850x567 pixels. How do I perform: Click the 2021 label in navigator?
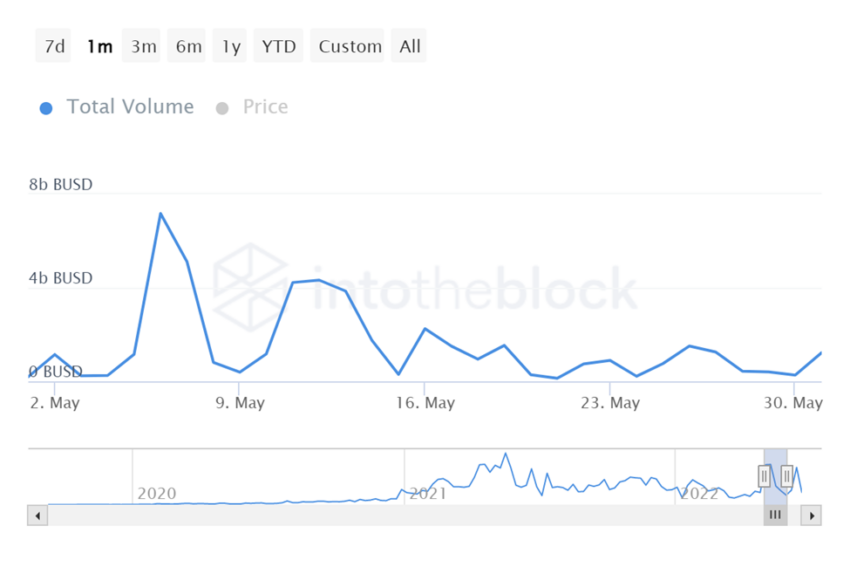tap(427, 493)
